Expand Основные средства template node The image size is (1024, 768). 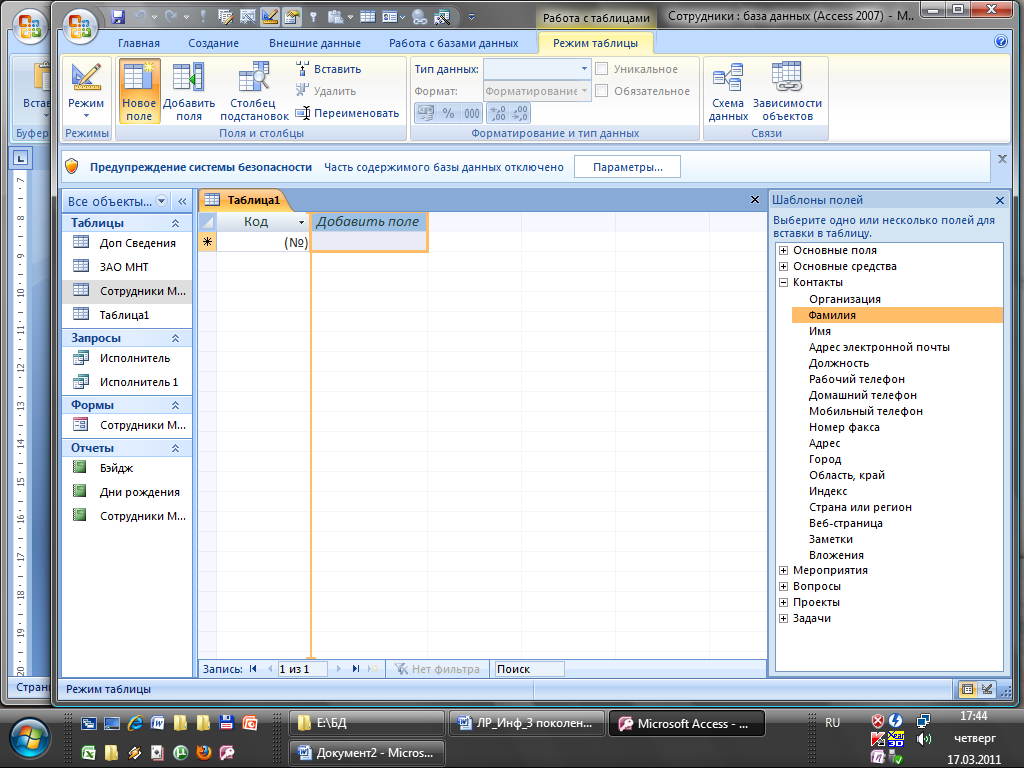click(783, 266)
